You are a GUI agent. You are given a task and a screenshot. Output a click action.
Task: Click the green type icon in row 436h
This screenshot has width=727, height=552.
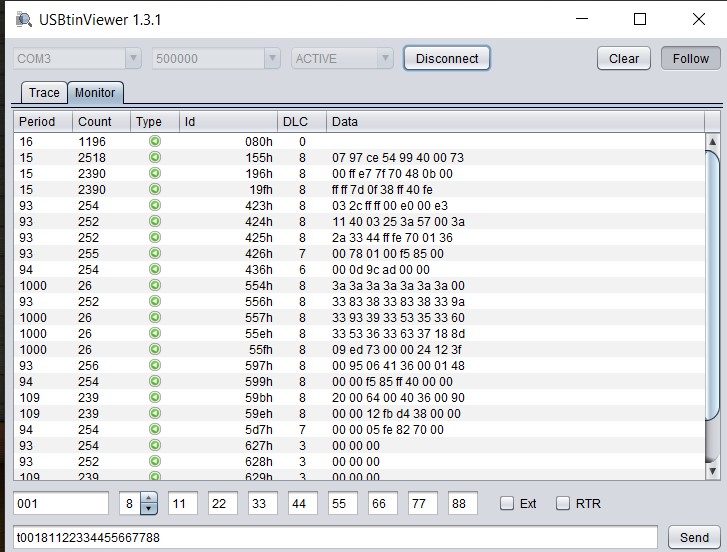[155, 270]
